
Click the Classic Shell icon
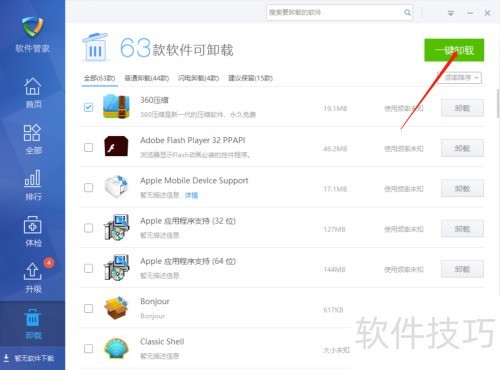pyautogui.click(x=116, y=348)
